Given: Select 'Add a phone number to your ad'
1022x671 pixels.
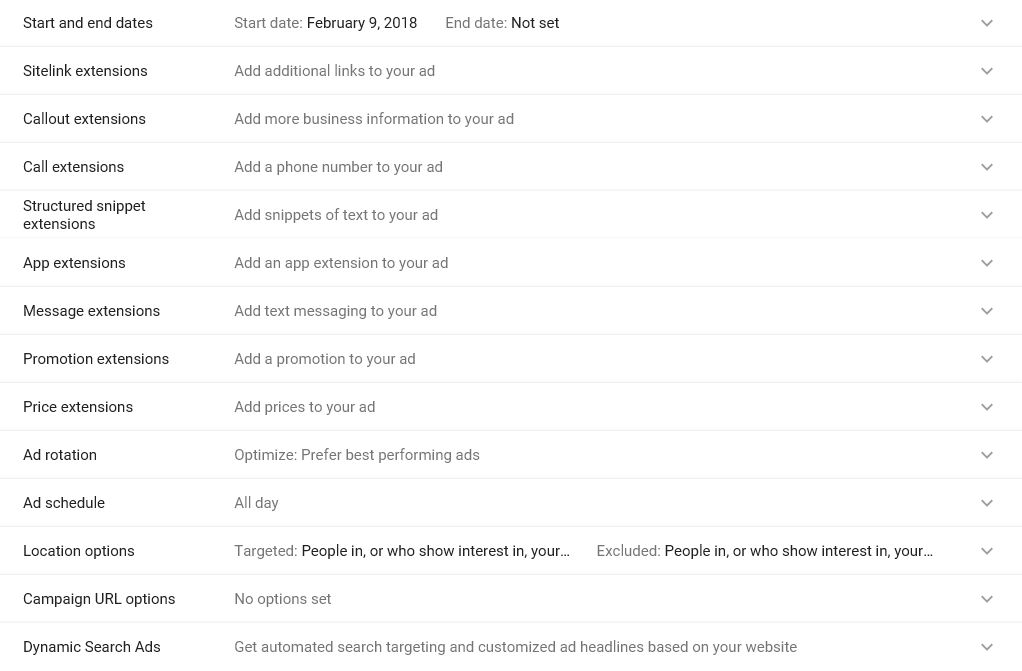Looking at the screenshot, I should (338, 167).
